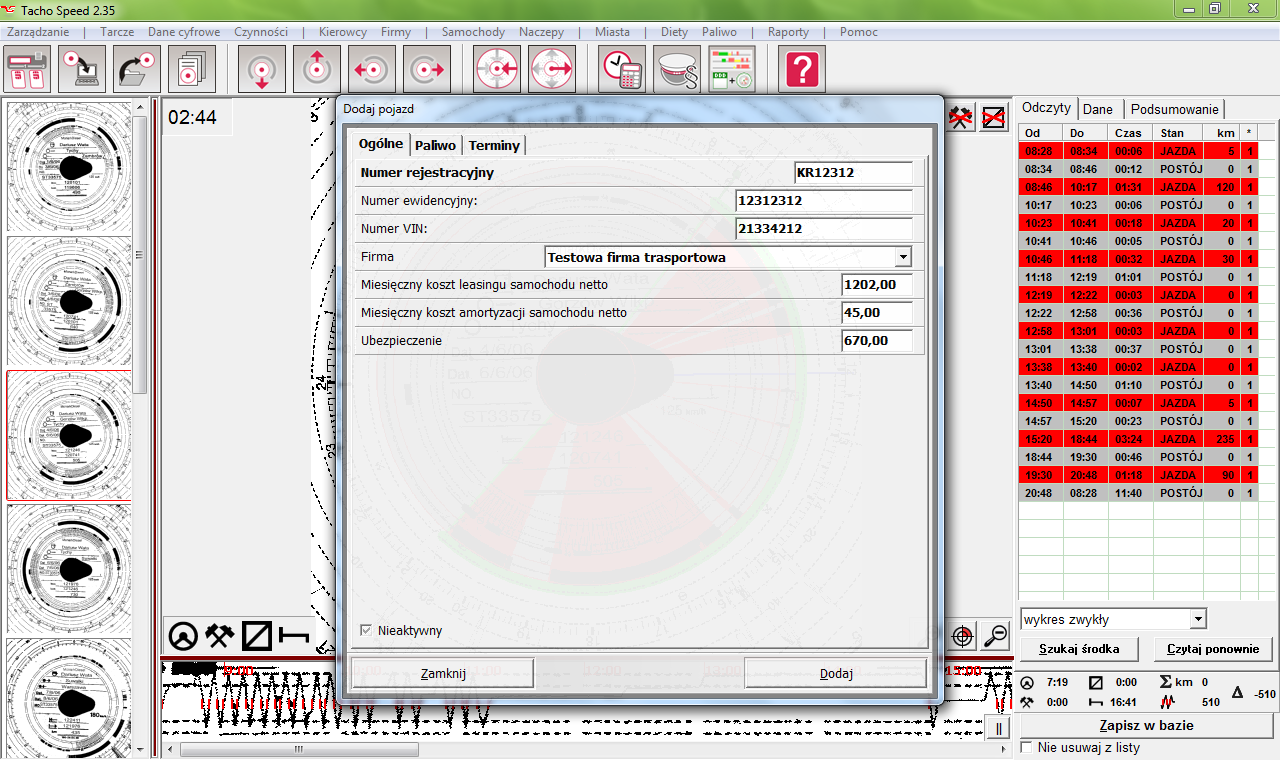Screen dimensions: 1280x760
Task: Open the Terminy tab
Action: (494, 145)
